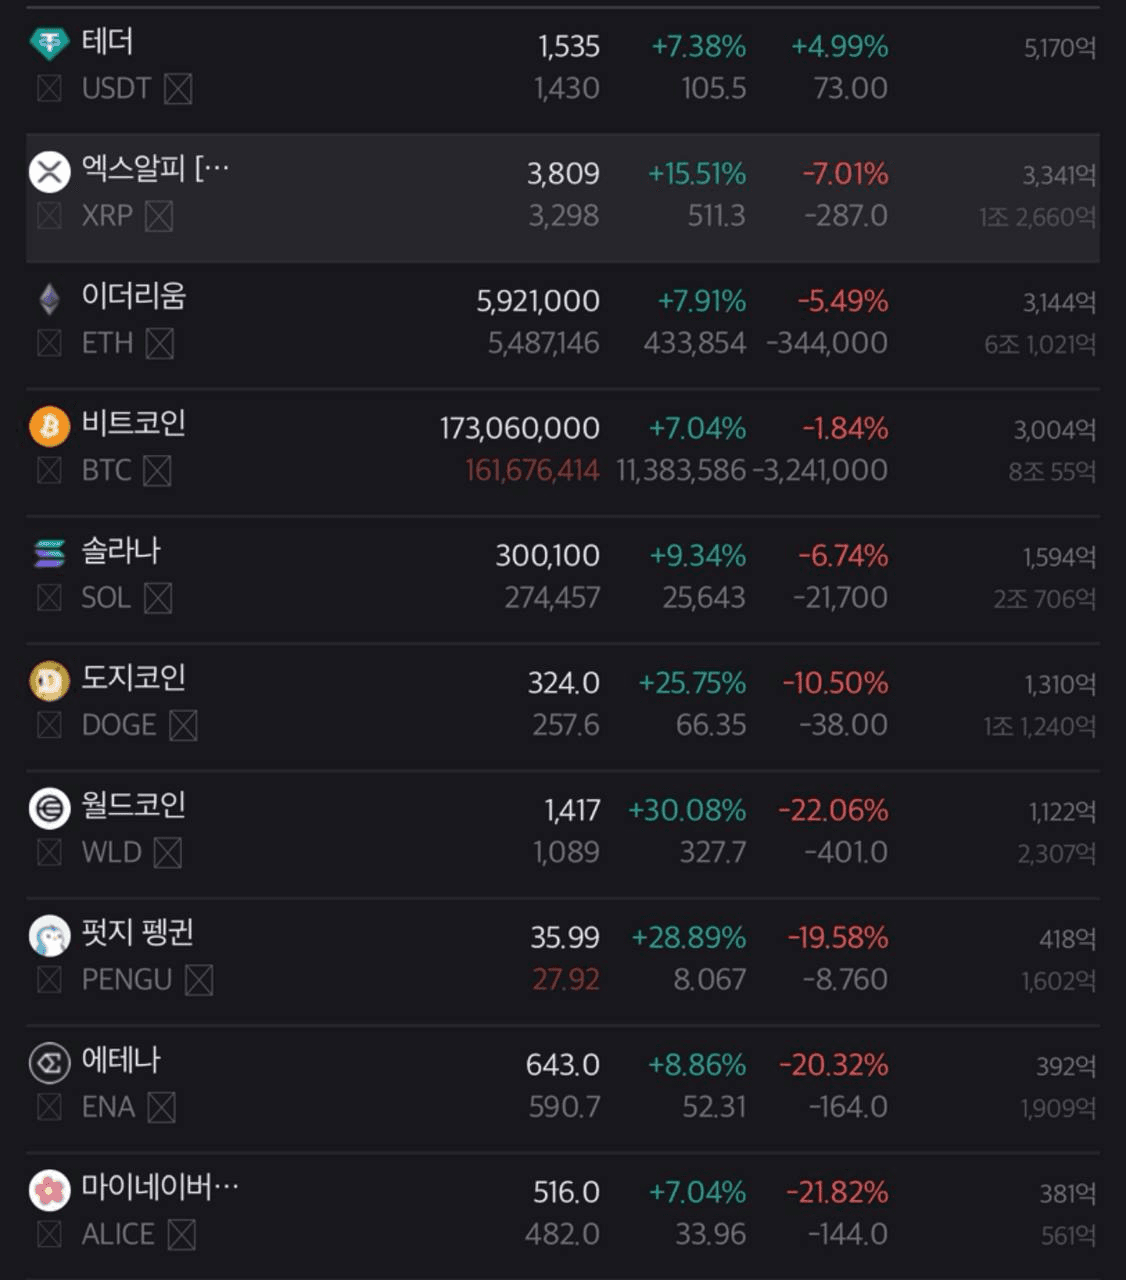The width and height of the screenshot is (1126, 1280).
Task: Click the pink ALICE flower logo
Action: pyautogui.click(x=49, y=1190)
